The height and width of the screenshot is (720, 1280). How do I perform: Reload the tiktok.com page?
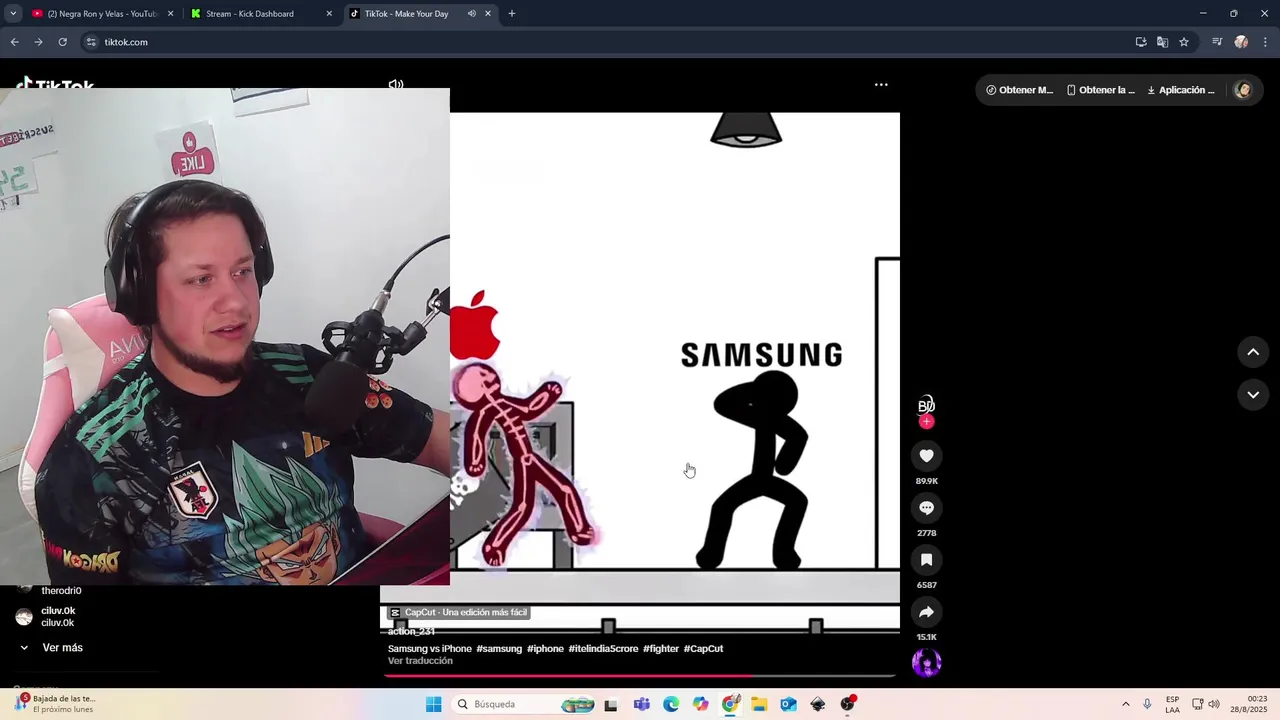62,42
